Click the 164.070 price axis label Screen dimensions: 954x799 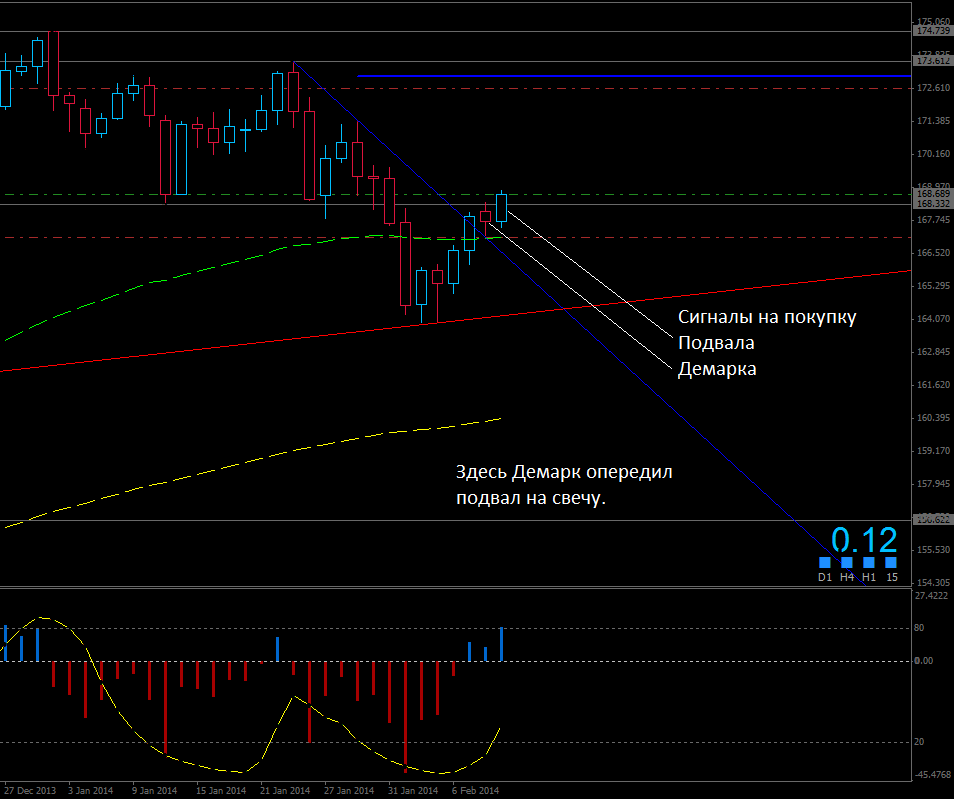[933, 318]
